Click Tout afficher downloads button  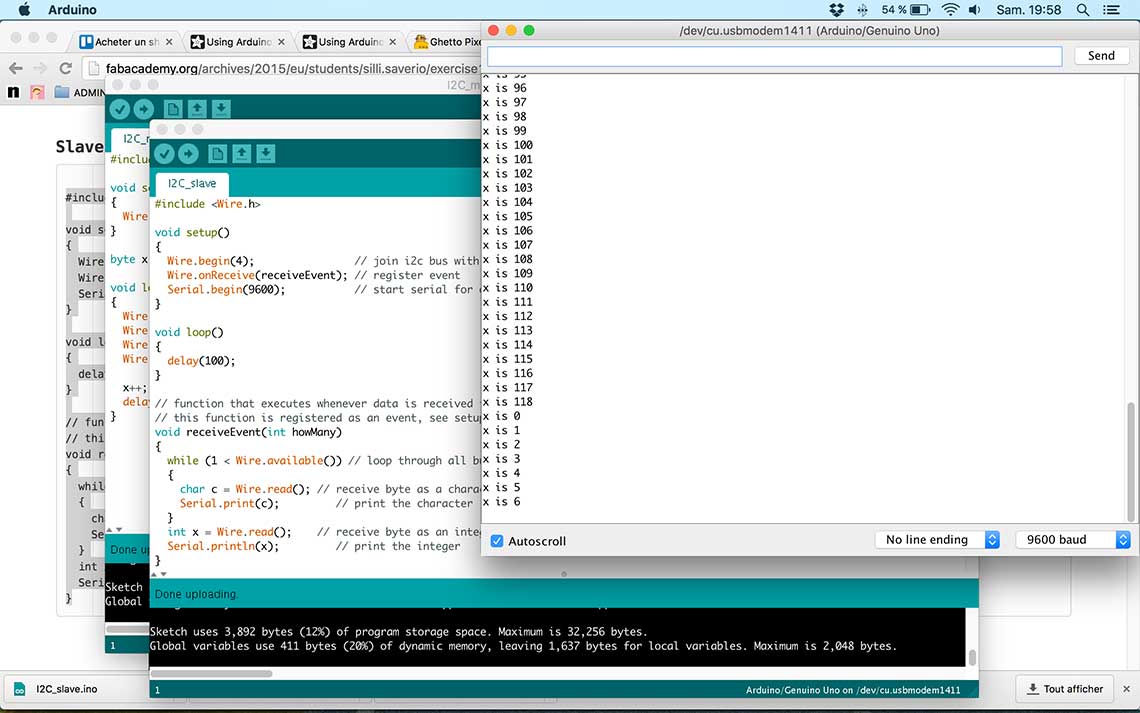coord(1064,688)
